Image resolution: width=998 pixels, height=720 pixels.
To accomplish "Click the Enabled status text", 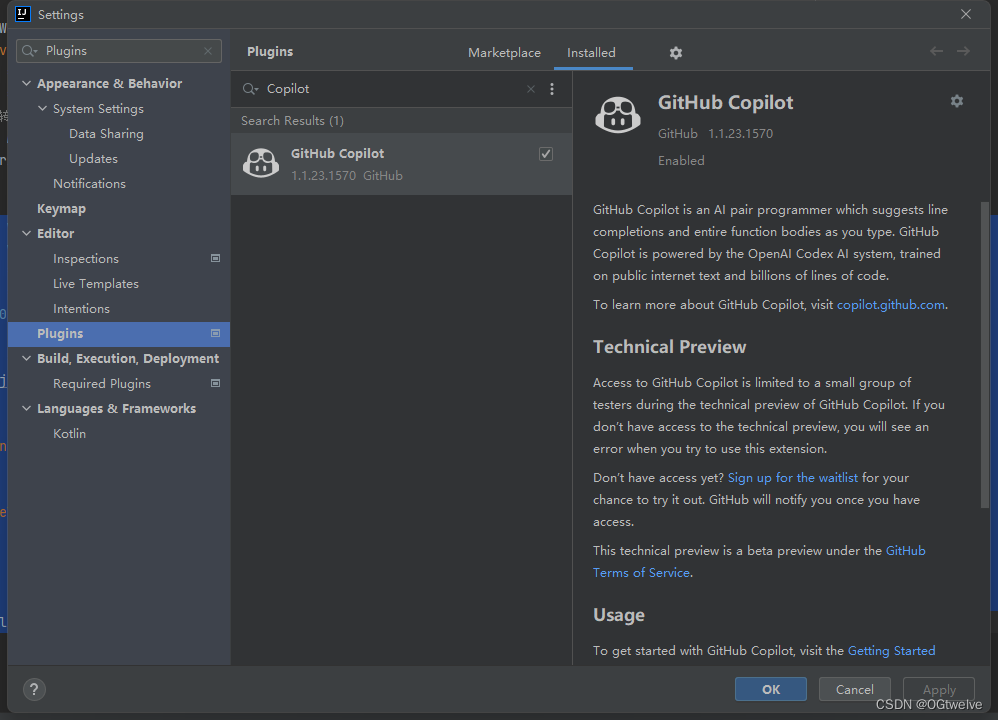I will [x=681, y=161].
